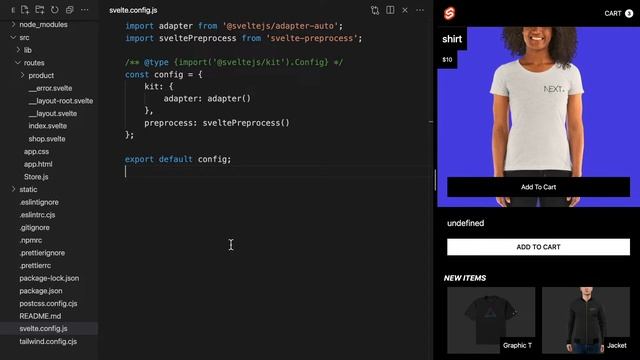
Task: Open the Jacket product thumbnail
Action: [586, 320]
